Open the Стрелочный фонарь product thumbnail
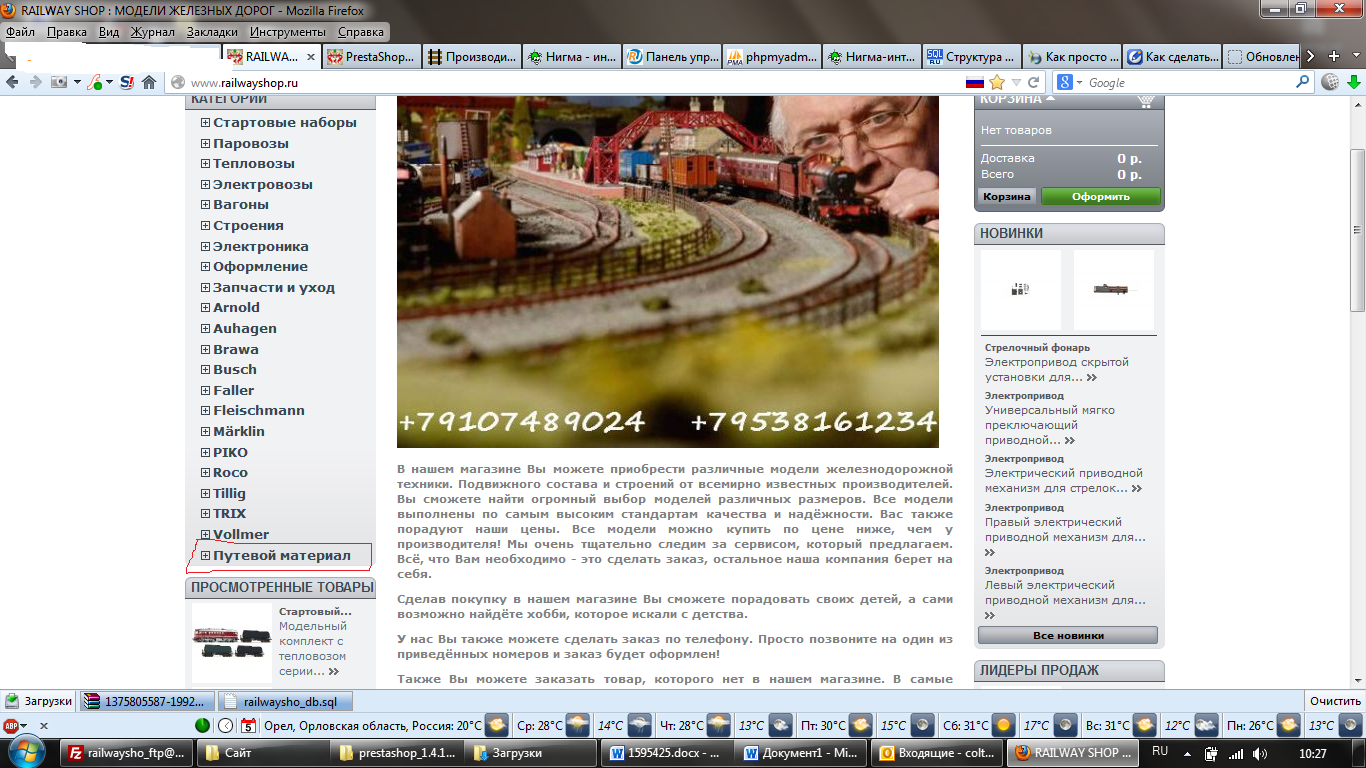This screenshot has width=1366, height=768. [x=1021, y=290]
